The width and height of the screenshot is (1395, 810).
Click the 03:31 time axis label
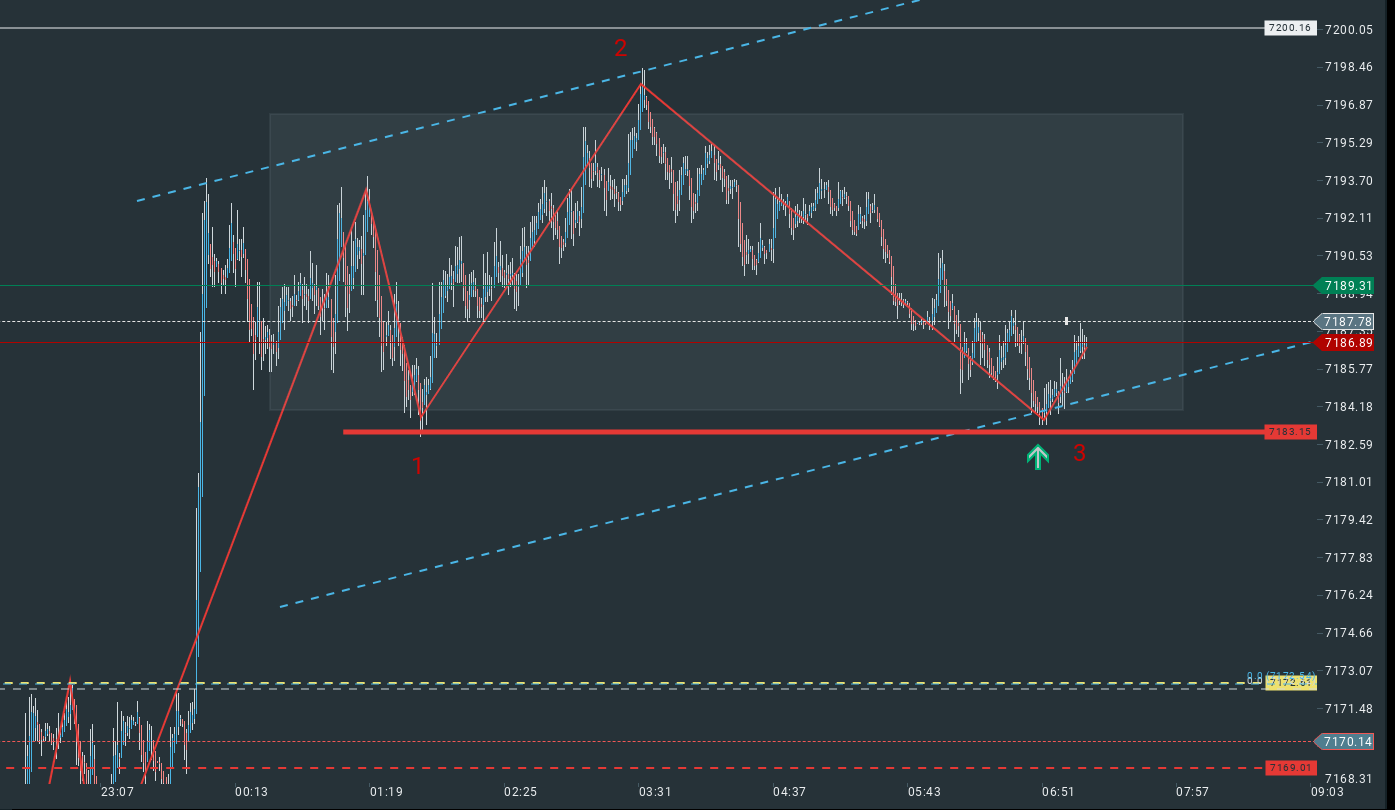(655, 792)
